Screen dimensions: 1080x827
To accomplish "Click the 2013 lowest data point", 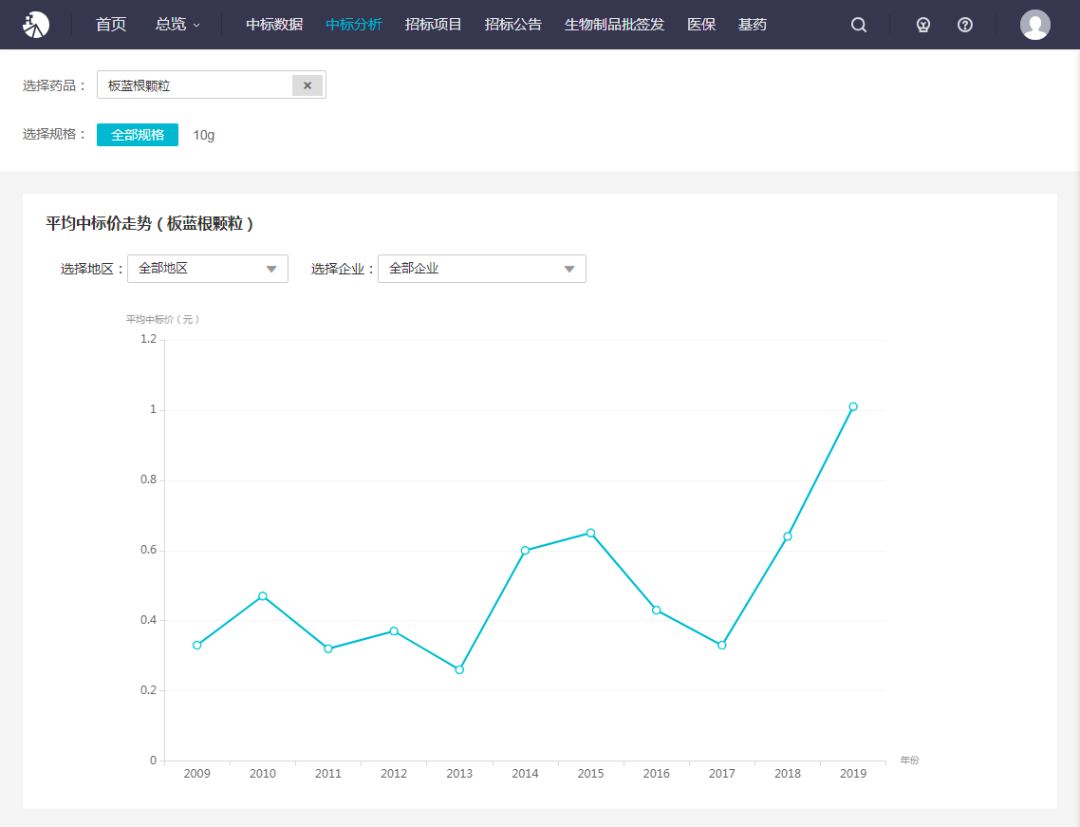I will (x=459, y=669).
